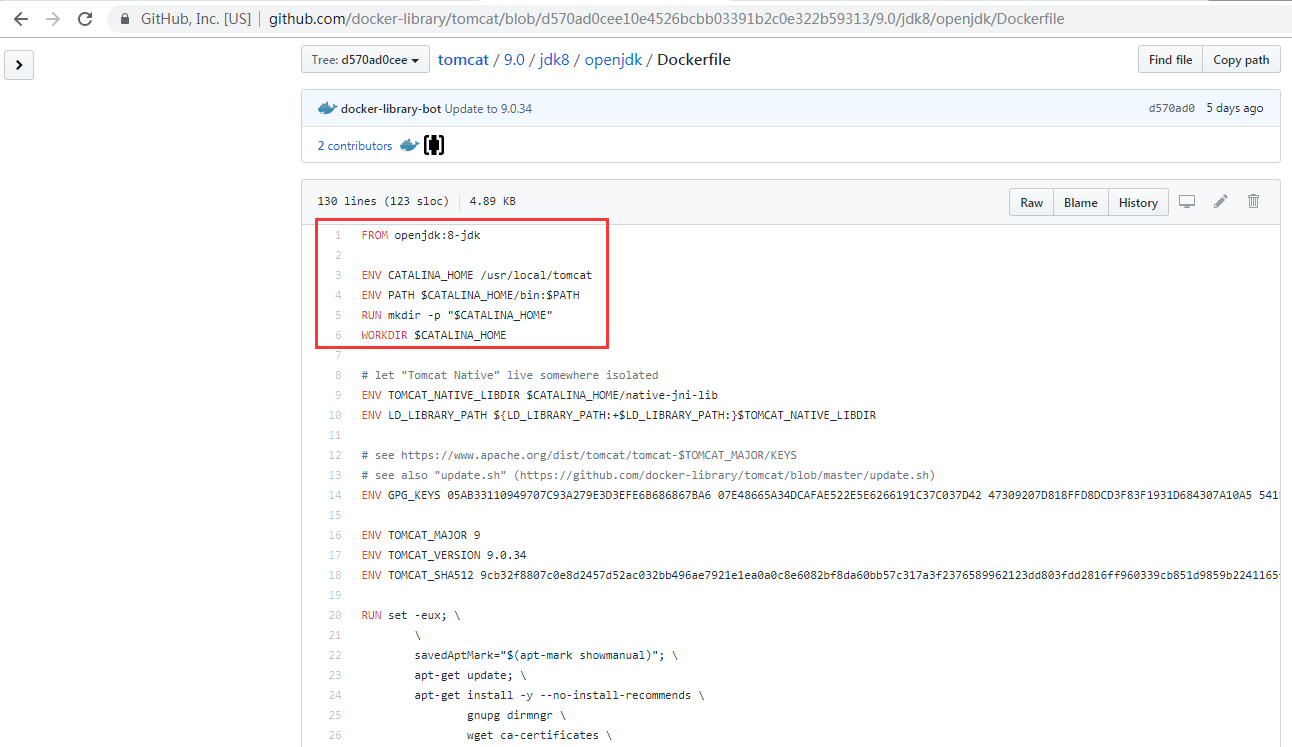Open the Blame view
This screenshot has height=747, width=1292.
1080,202
